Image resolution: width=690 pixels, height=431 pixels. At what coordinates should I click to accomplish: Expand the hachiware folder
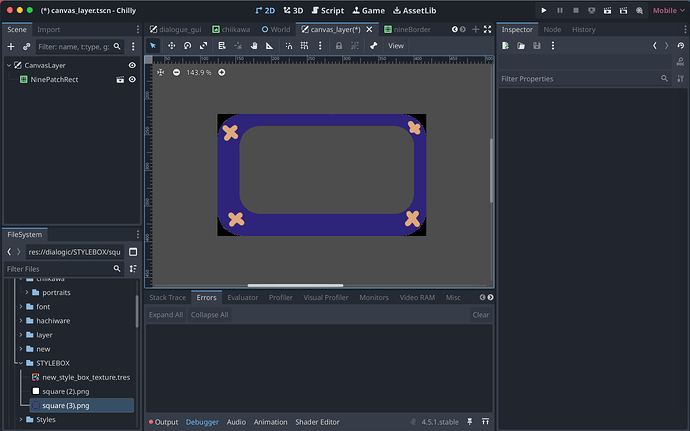point(20,321)
